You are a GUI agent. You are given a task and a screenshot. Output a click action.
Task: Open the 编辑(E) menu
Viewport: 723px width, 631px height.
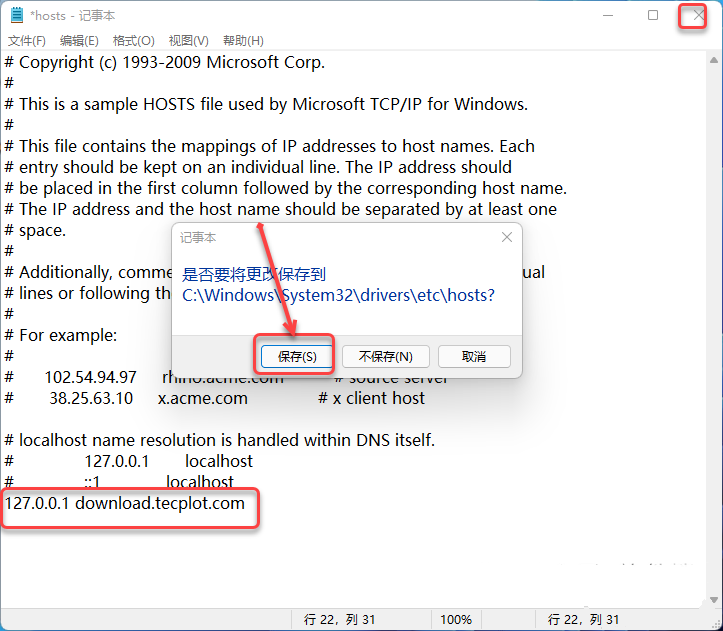click(x=79, y=41)
